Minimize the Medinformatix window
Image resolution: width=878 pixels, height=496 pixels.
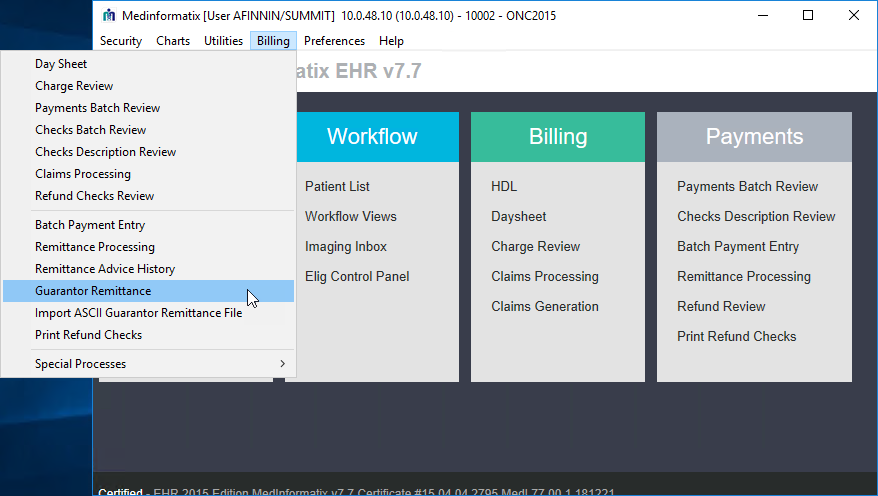763,15
